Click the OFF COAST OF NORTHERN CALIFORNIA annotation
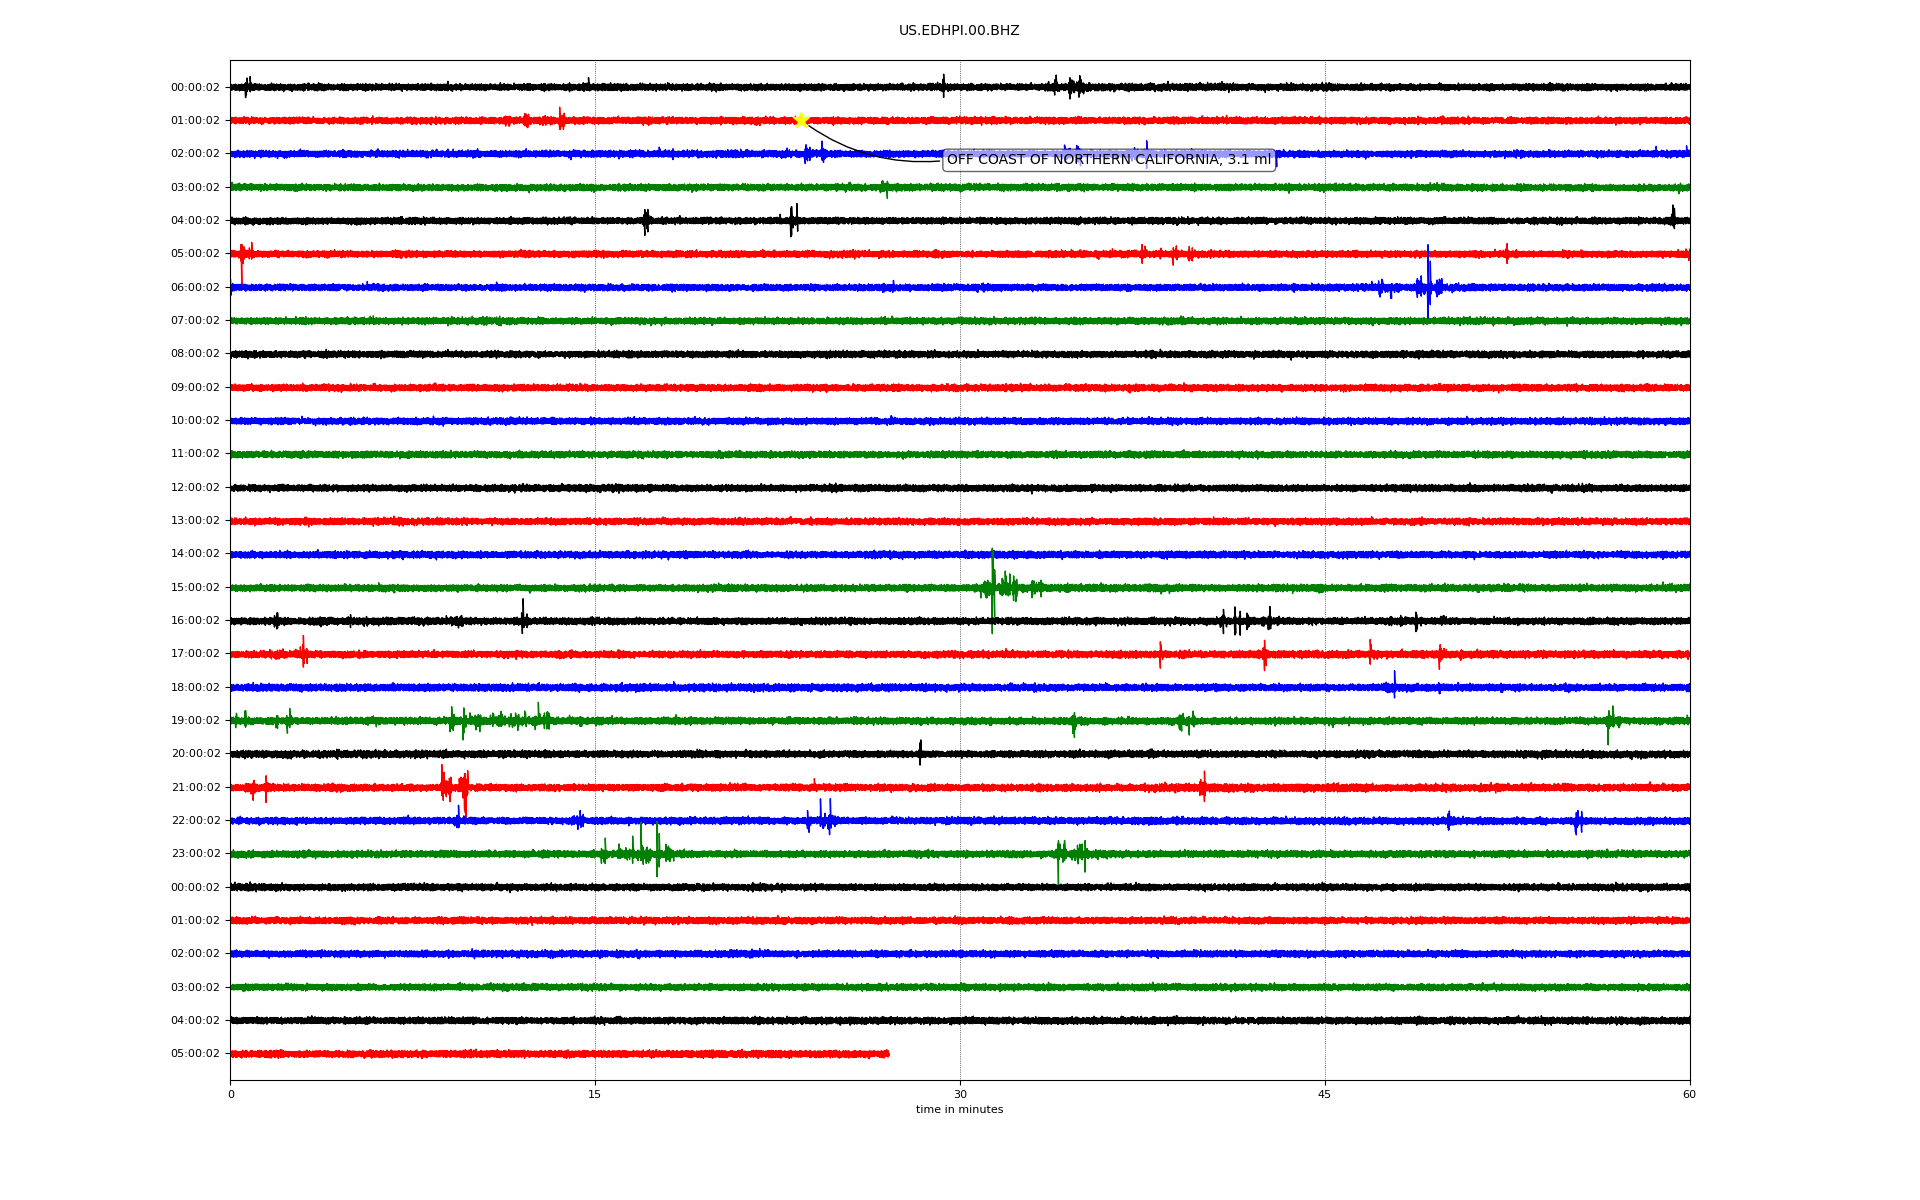Viewport: 1920px width, 1200px height. click(1109, 160)
